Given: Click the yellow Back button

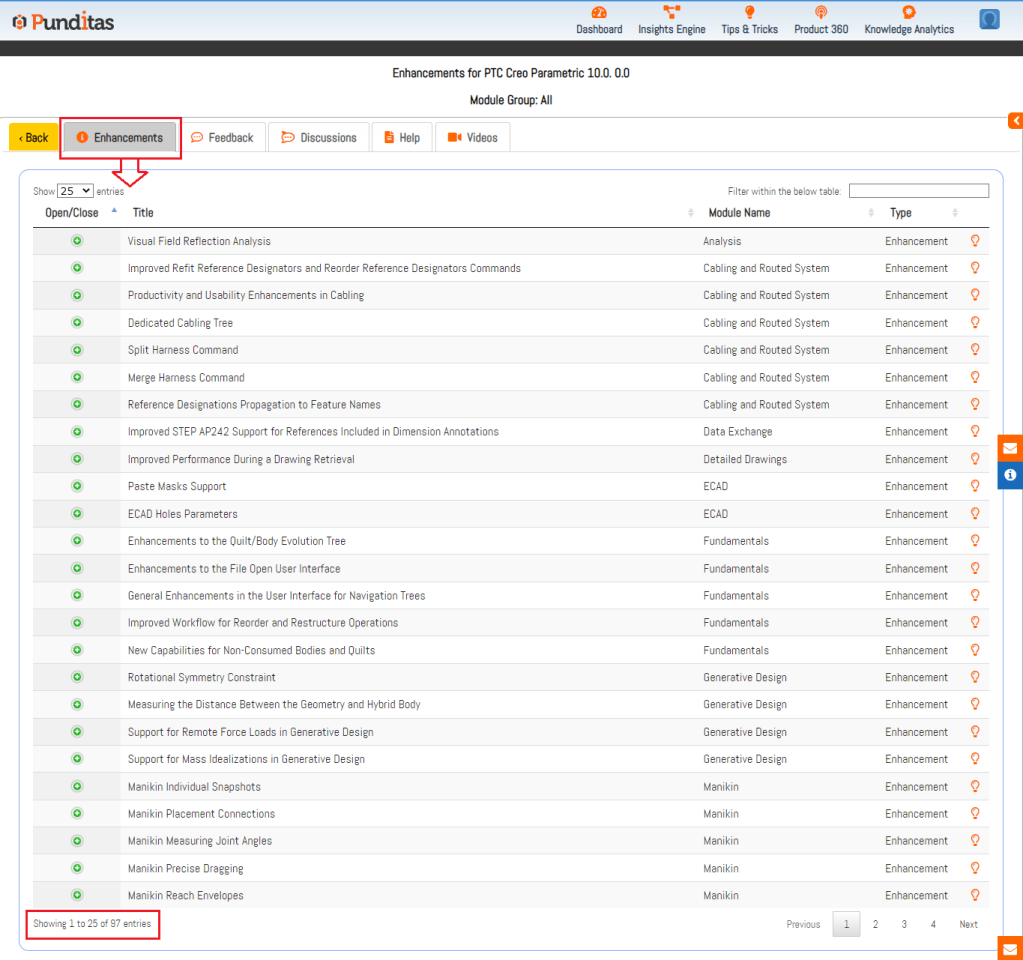Looking at the screenshot, I should (34, 138).
